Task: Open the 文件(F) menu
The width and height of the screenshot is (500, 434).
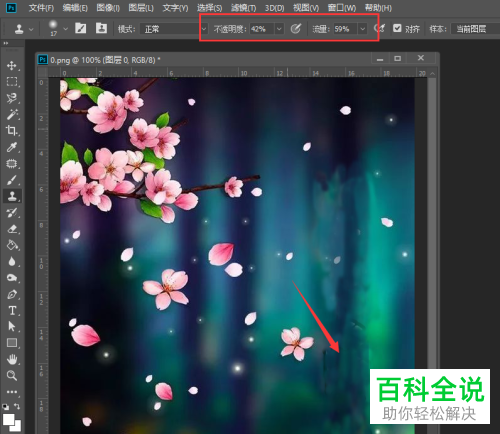Action: [41, 8]
